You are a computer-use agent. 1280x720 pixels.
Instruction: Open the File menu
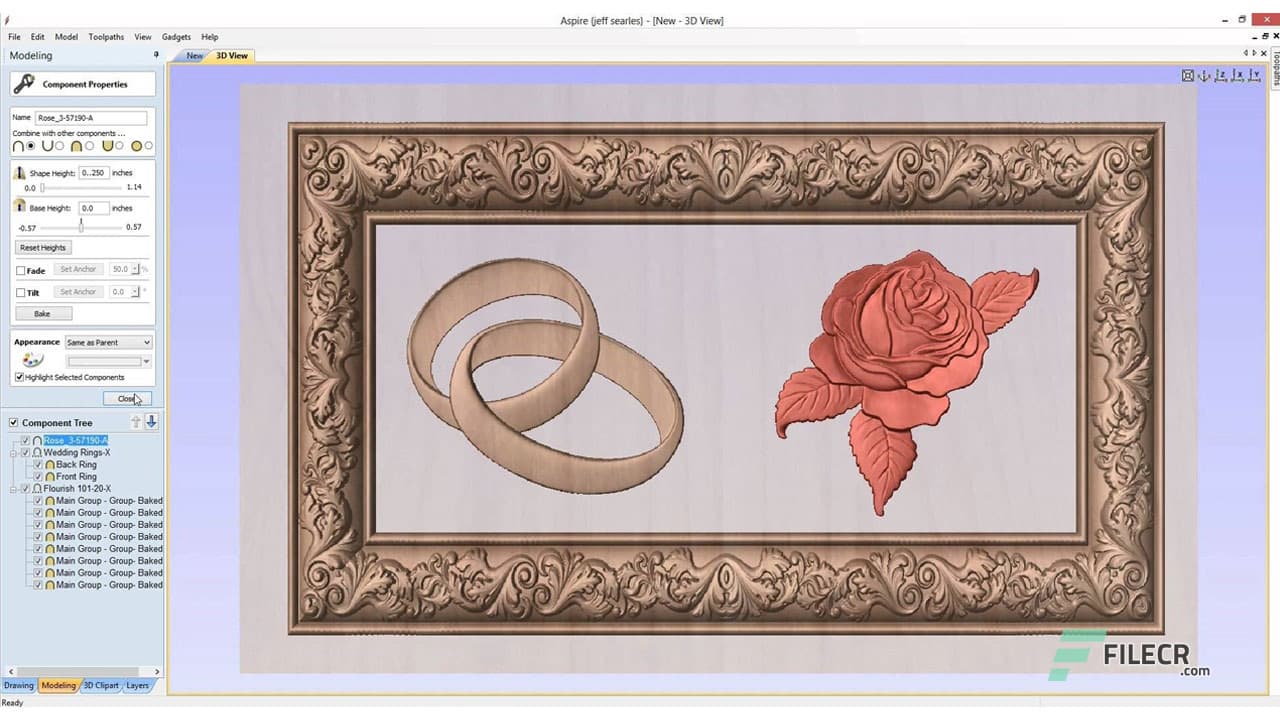[x=14, y=37]
